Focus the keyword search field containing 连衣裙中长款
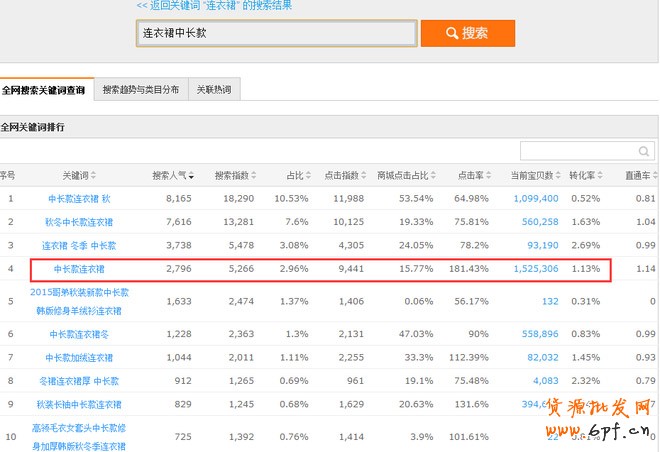 (x=275, y=33)
